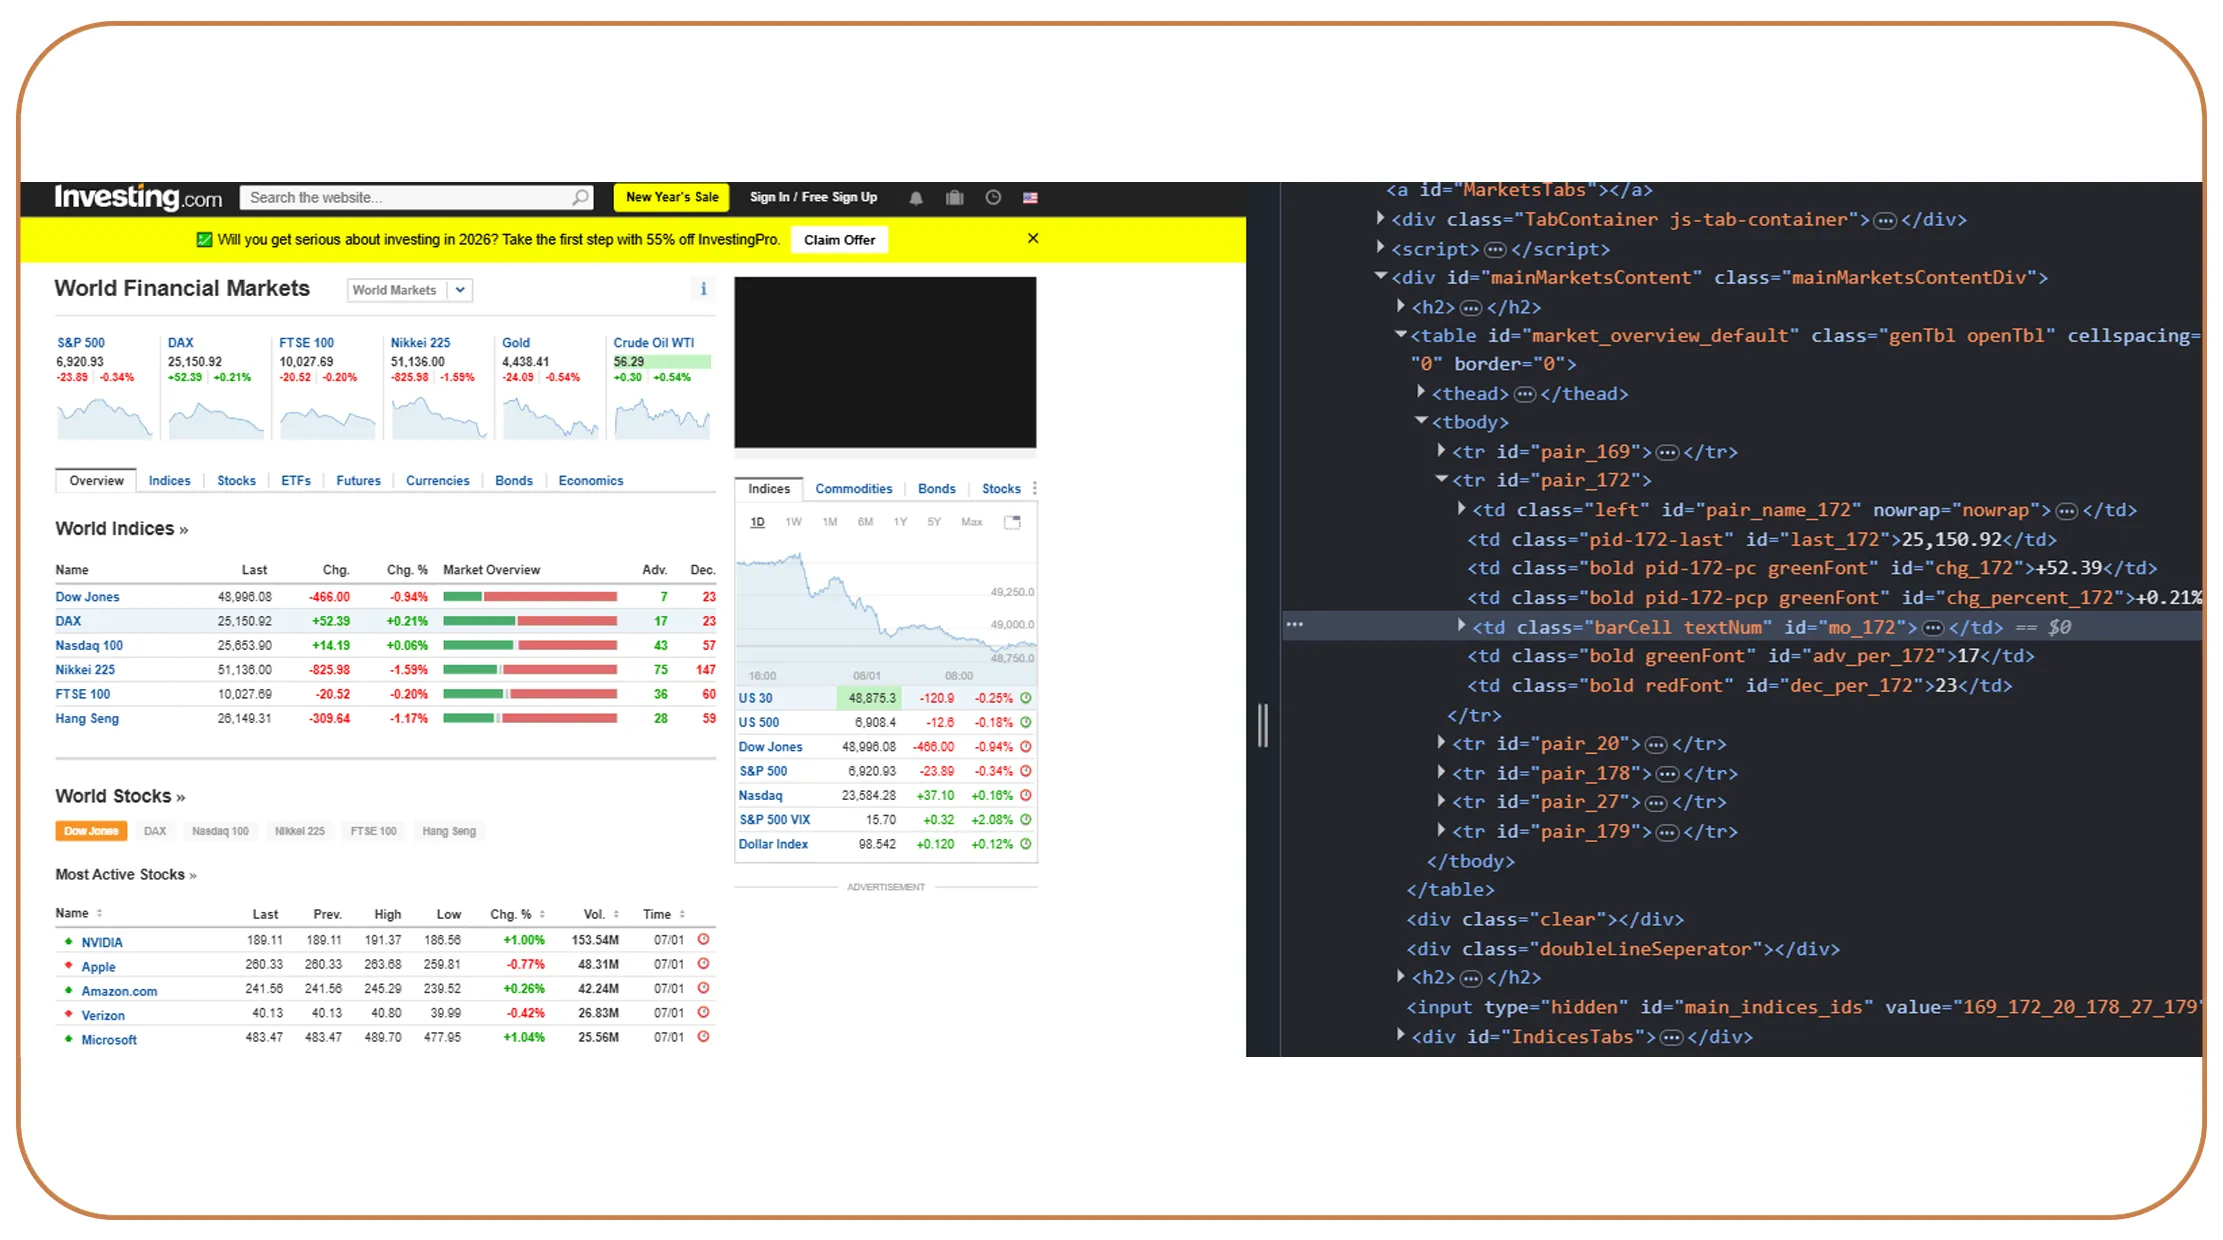2223x1240 pixels.
Task: Click the search magnifier icon
Action: [580, 197]
